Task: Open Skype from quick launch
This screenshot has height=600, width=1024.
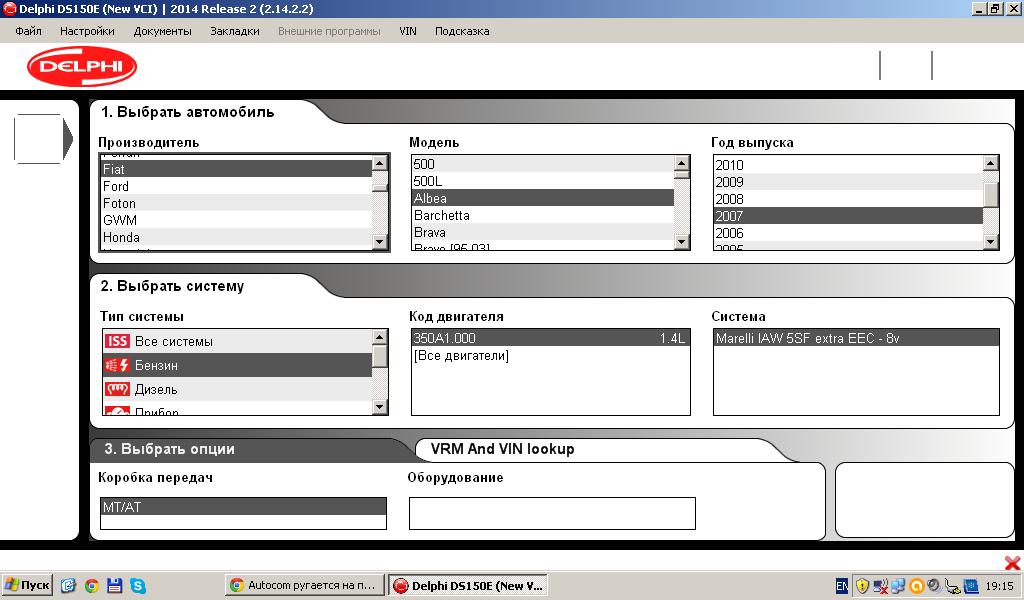Action: [x=138, y=586]
